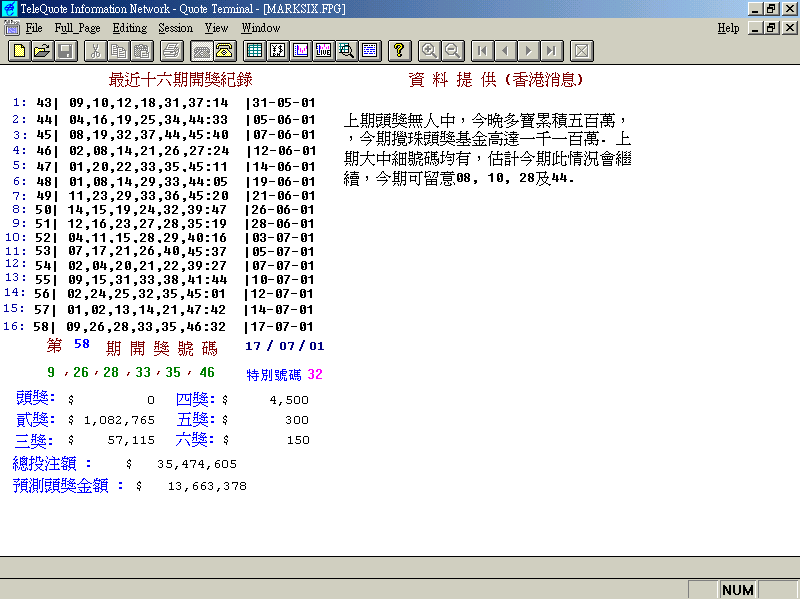The height and width of the screenshot is (600, 800).
Task: Click the Print icon in toolbar
Action: (x=171, y=51)
